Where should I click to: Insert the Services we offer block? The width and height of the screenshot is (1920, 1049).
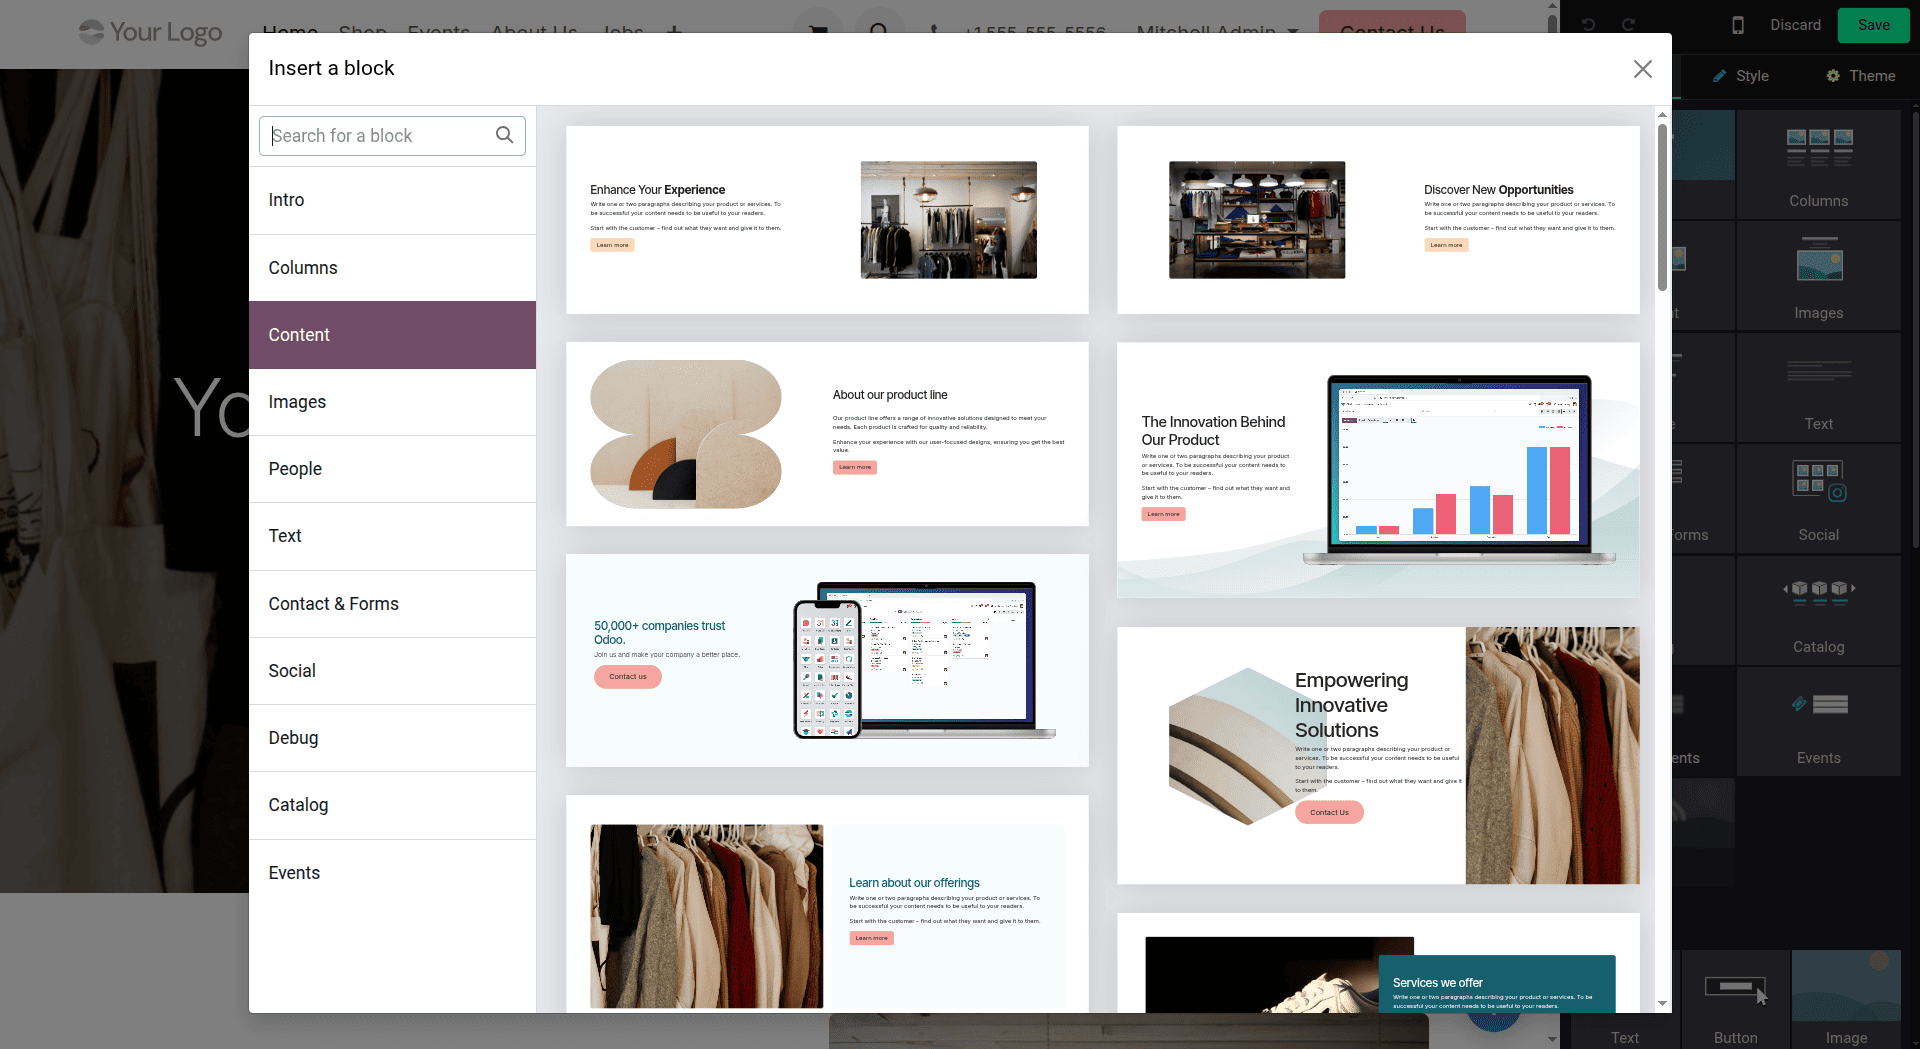coord(1378,963)
